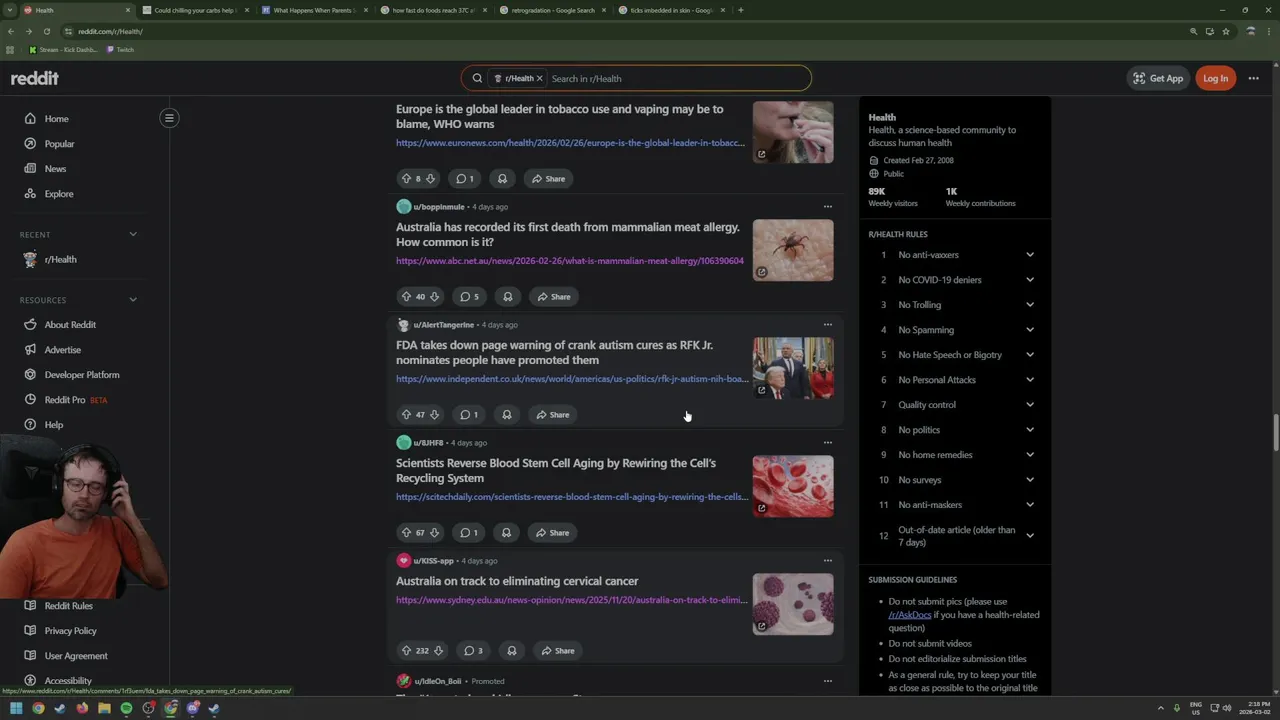The width and height of the screenshot is (1280, 720).
Task: Downvote the mammalian meat allergy post
Action: [434, 297]
